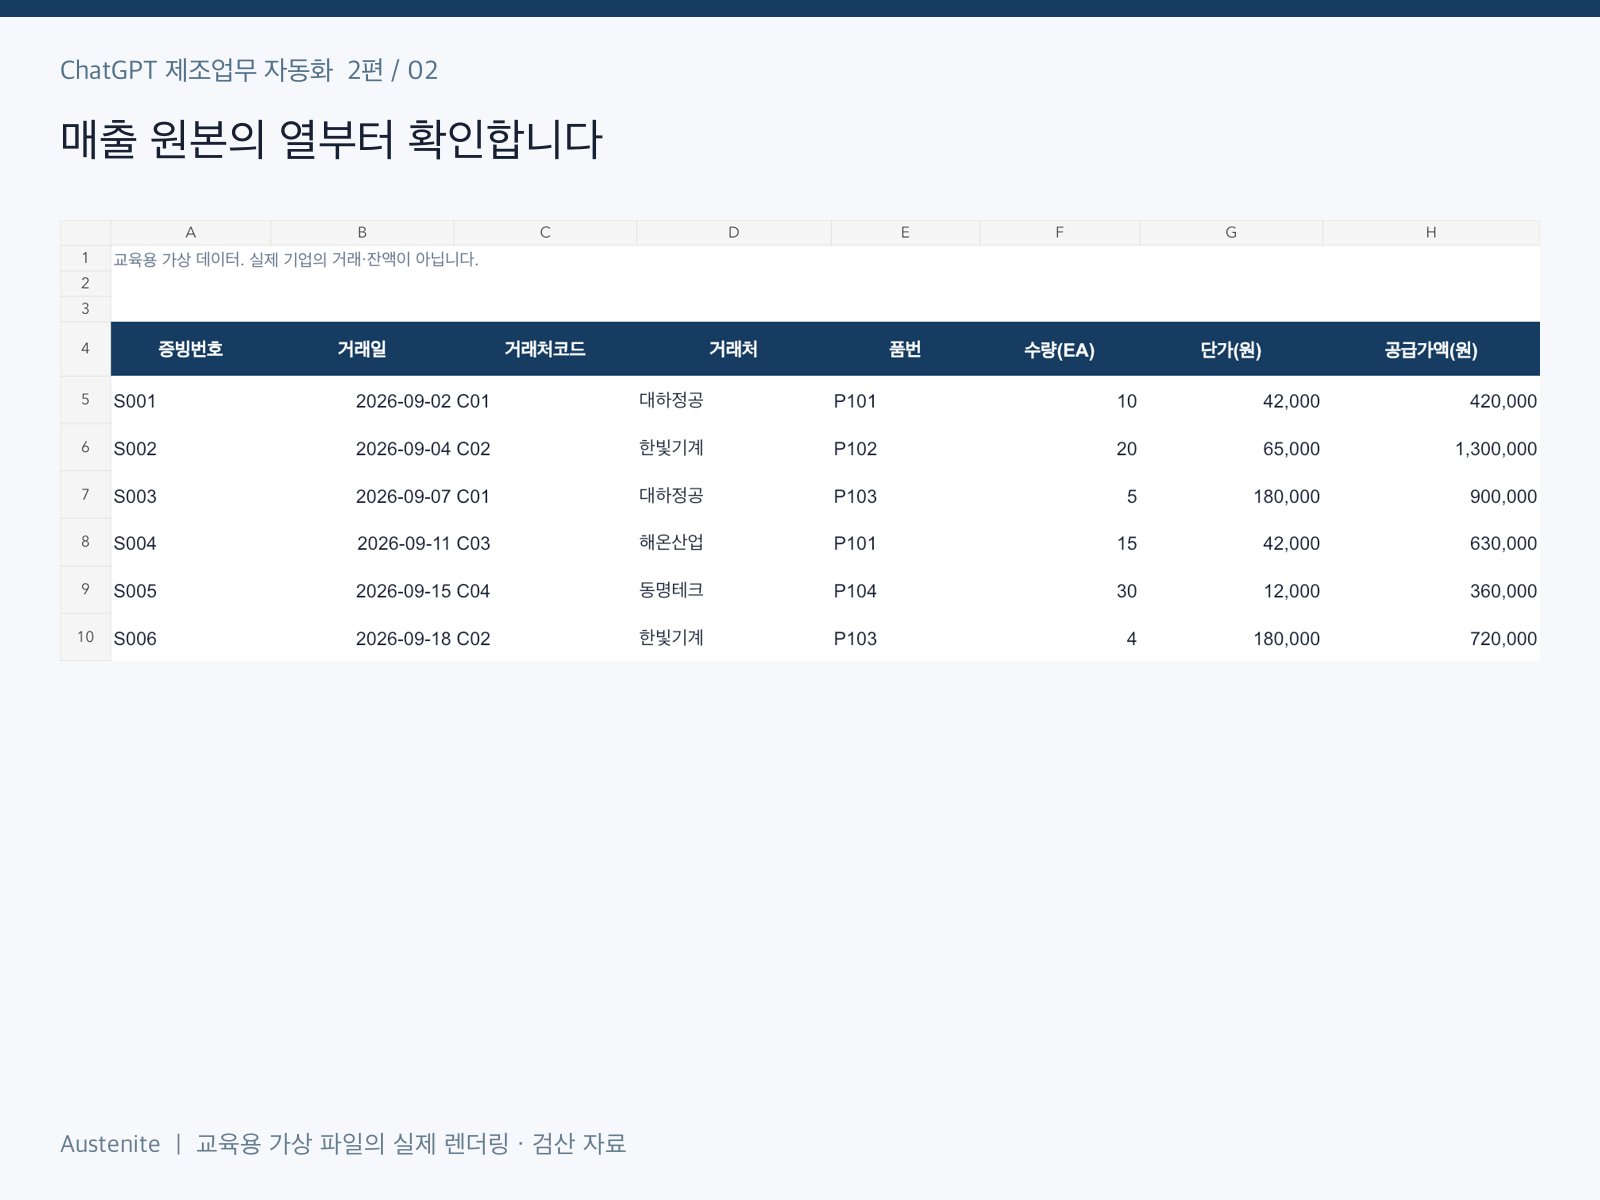Select the 공급가액(원) header cell

click(1431, 349)
